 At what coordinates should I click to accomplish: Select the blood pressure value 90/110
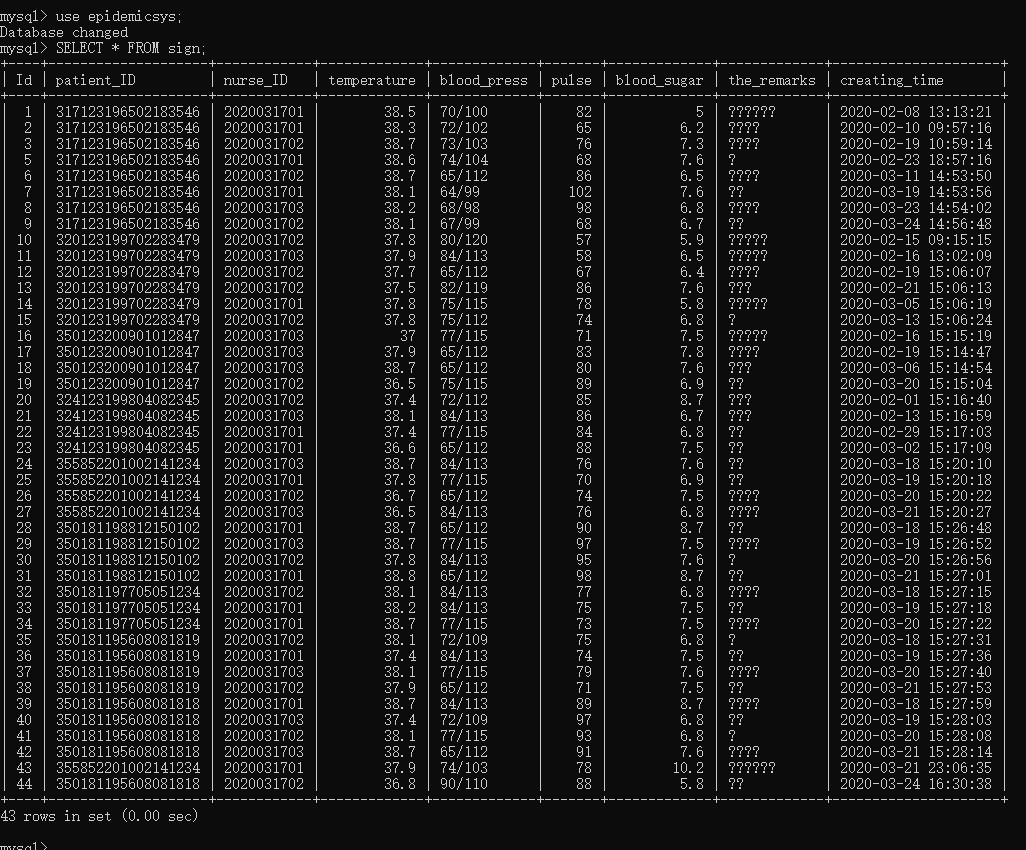[464, 784]
